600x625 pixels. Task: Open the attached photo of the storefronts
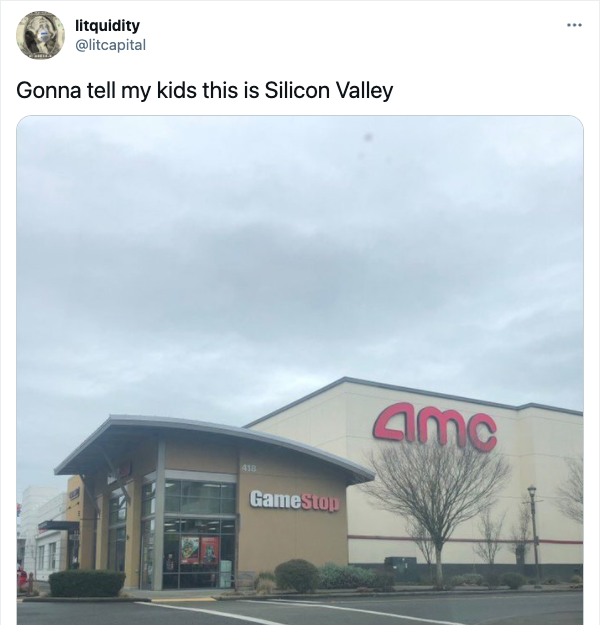pyautogui.click(x=300, y=370)
